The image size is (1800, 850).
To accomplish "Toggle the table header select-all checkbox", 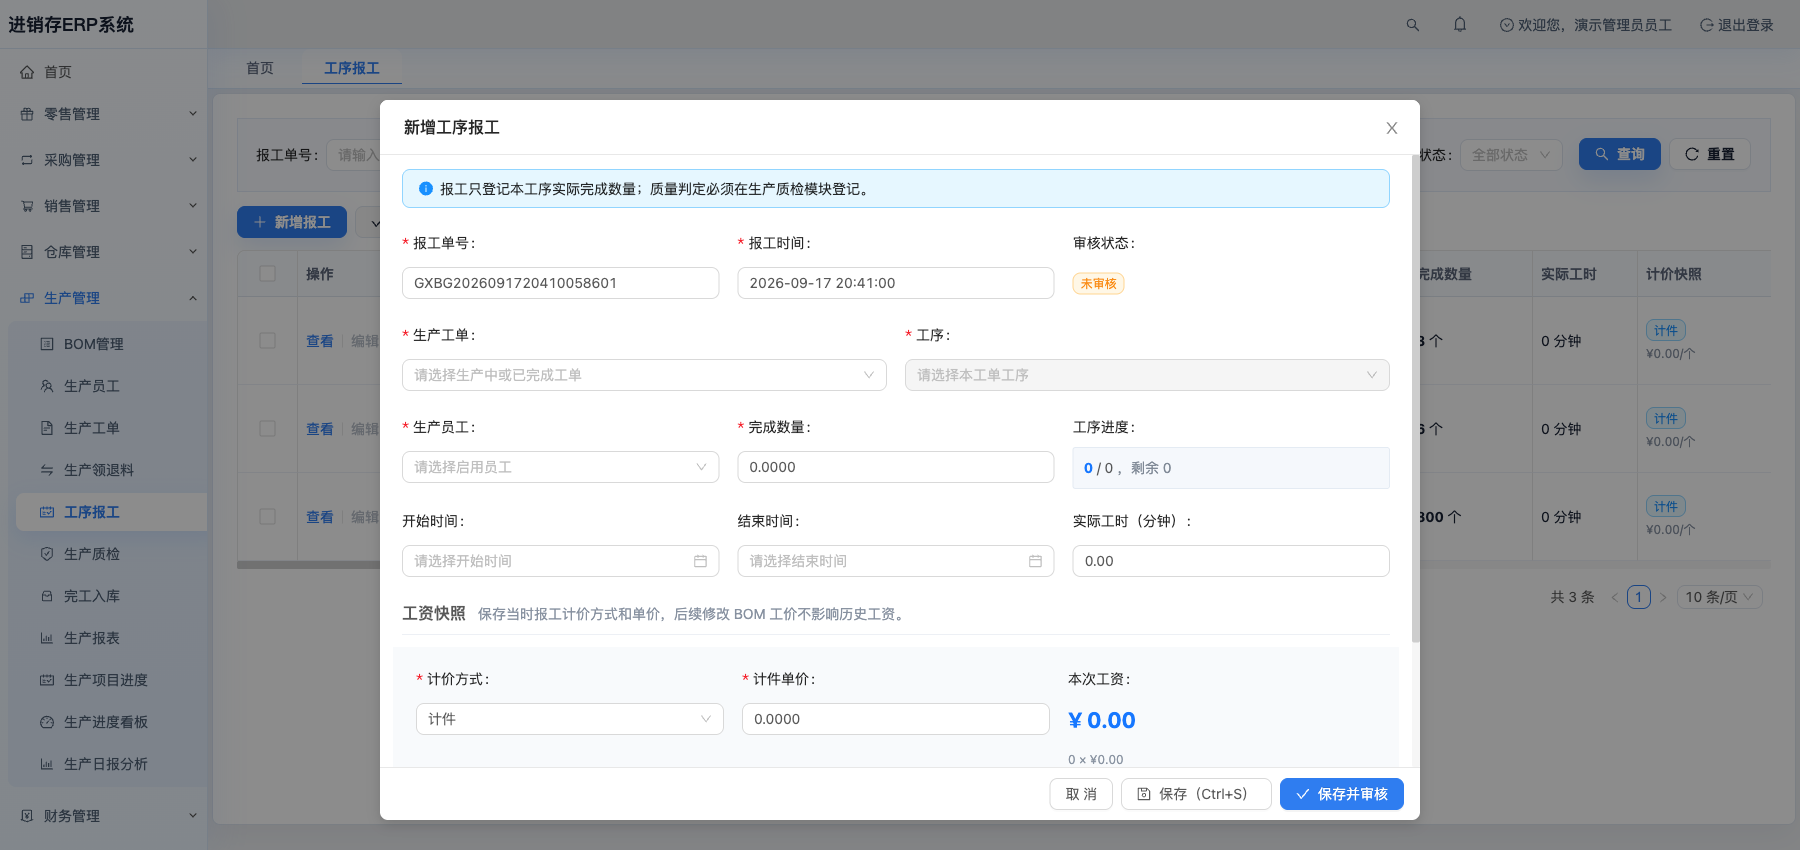I will (x=267, y=273).
